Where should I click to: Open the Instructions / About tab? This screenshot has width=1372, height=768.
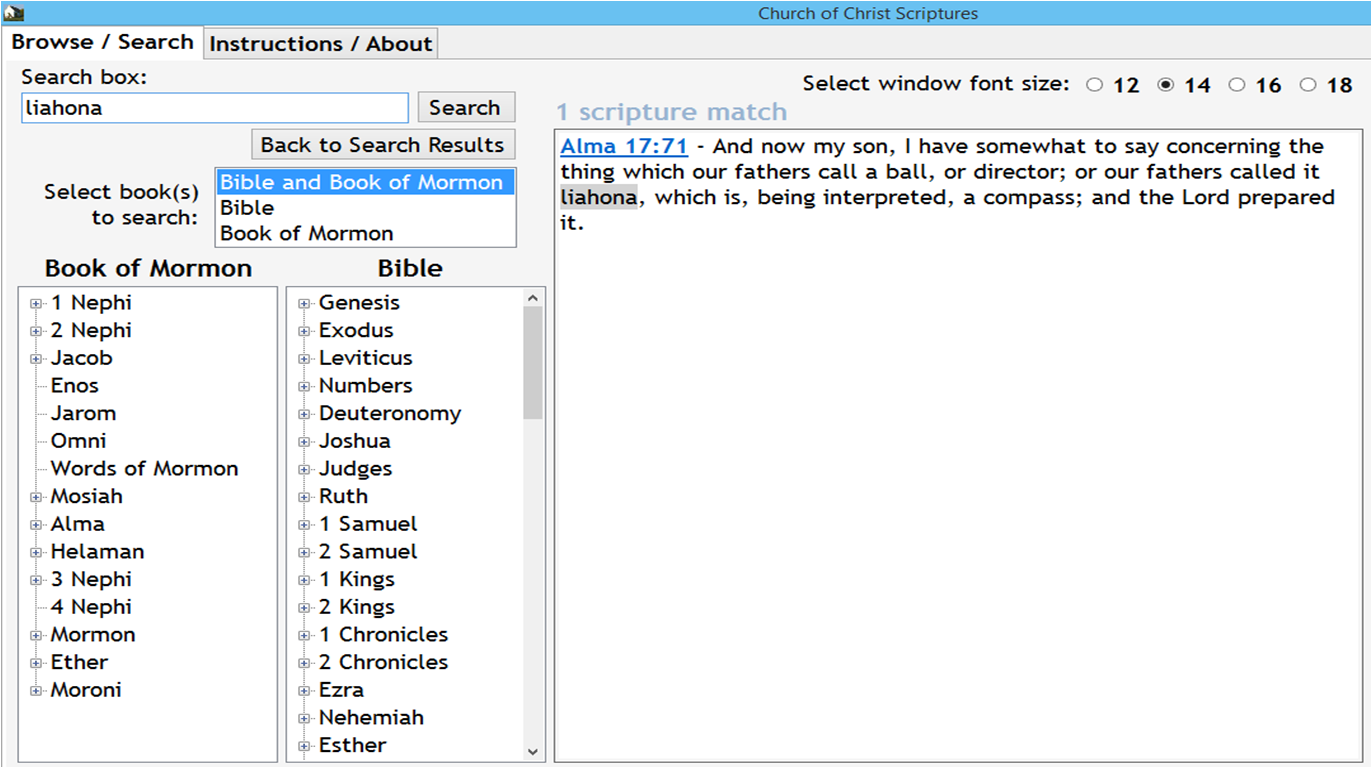pyautogui.click(x=321, y=44)
